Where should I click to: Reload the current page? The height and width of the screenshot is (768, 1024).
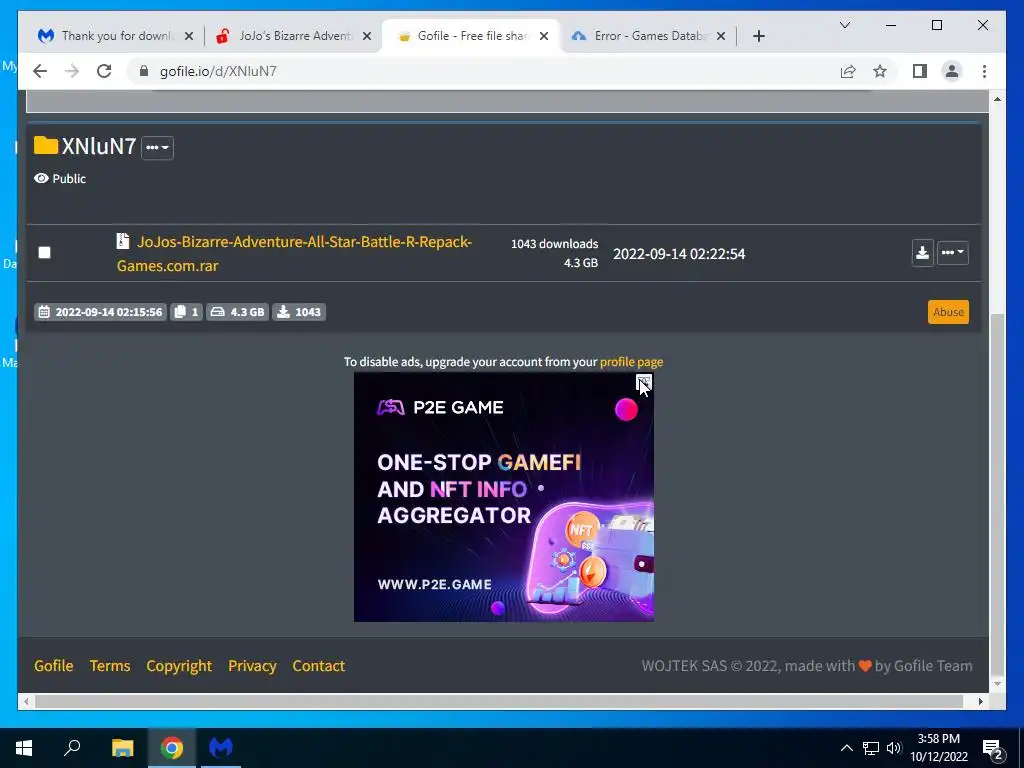coord(104,71)
